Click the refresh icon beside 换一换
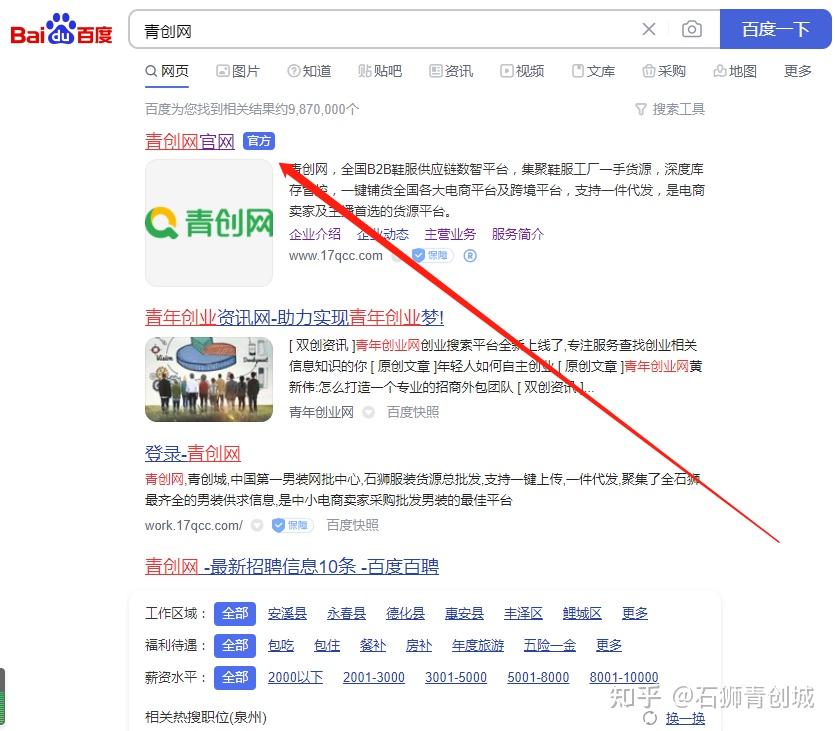 pyautogui.click(x=650, y=718)
